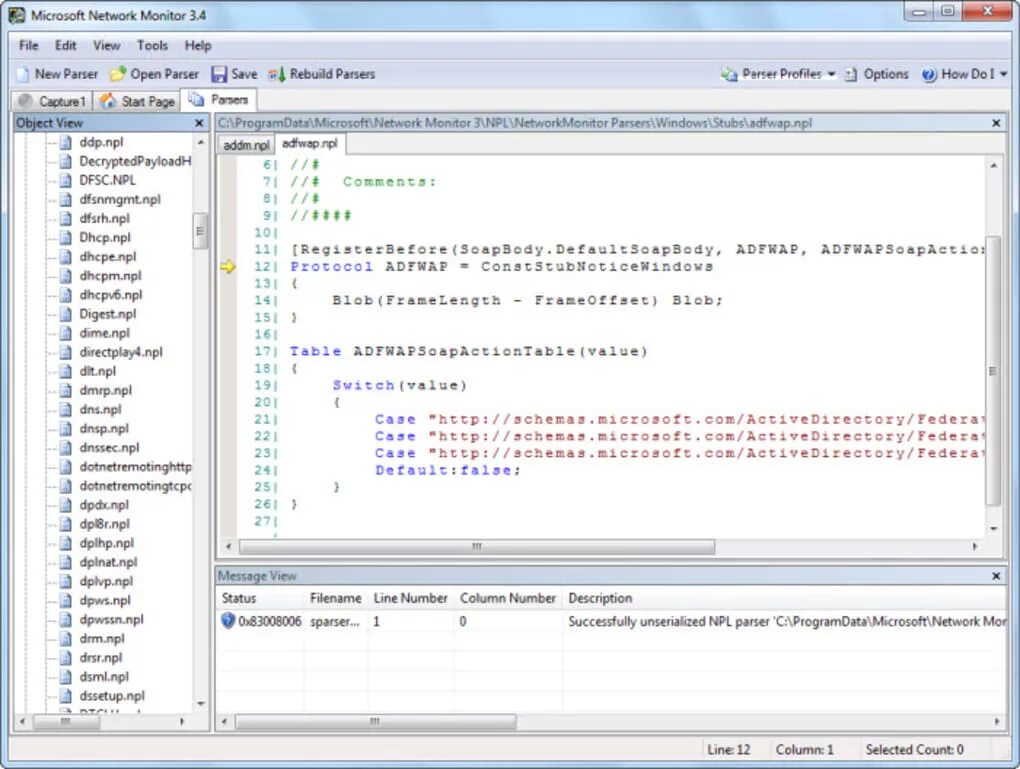Open the View menu
Viewport: 1020px width, 769px height.
(x=106, y=46)
